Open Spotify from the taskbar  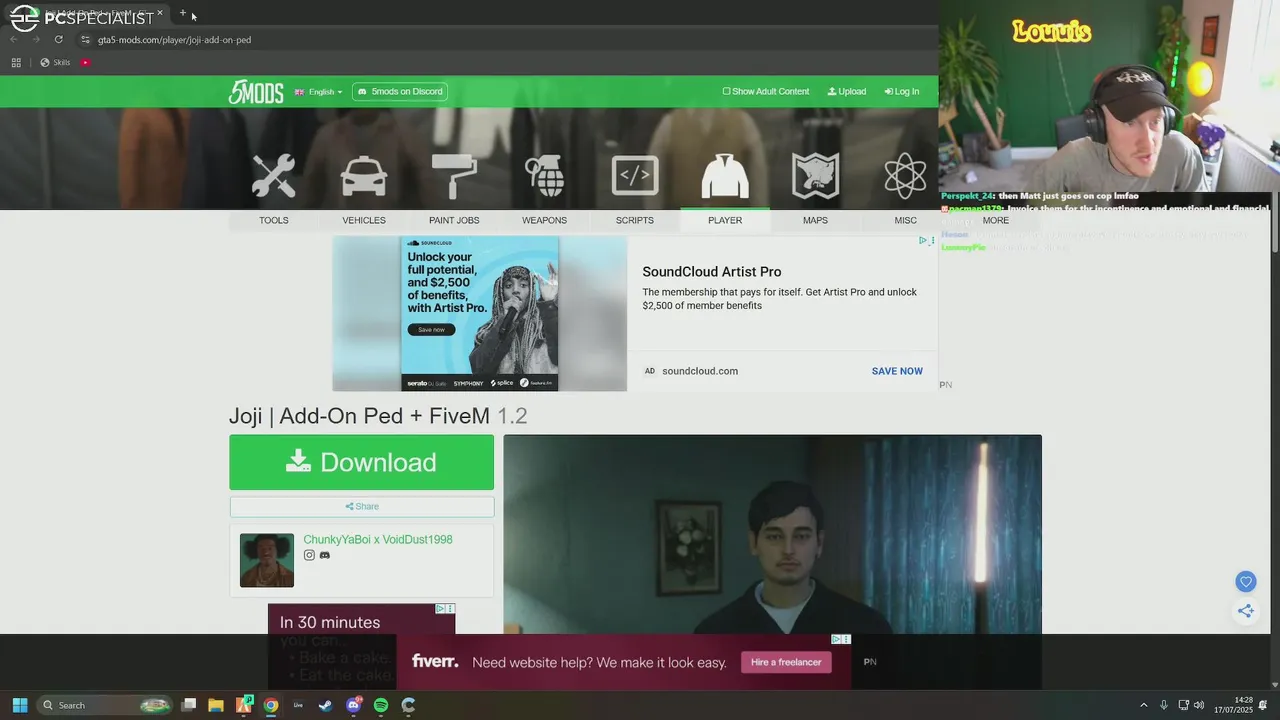381,705
